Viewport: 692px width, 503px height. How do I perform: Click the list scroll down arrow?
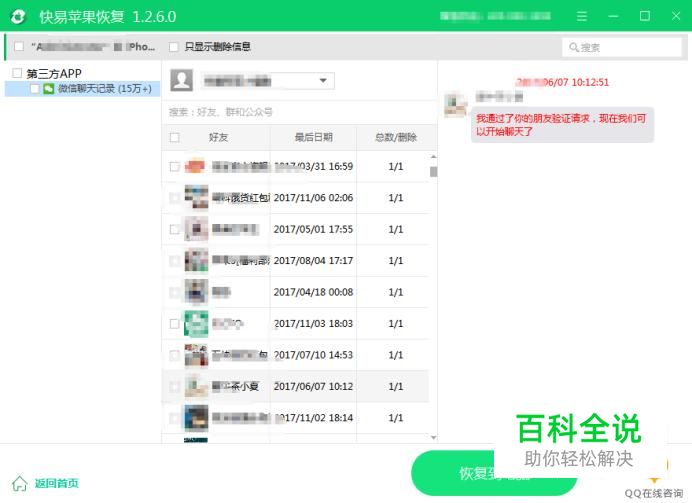point(433,437)
